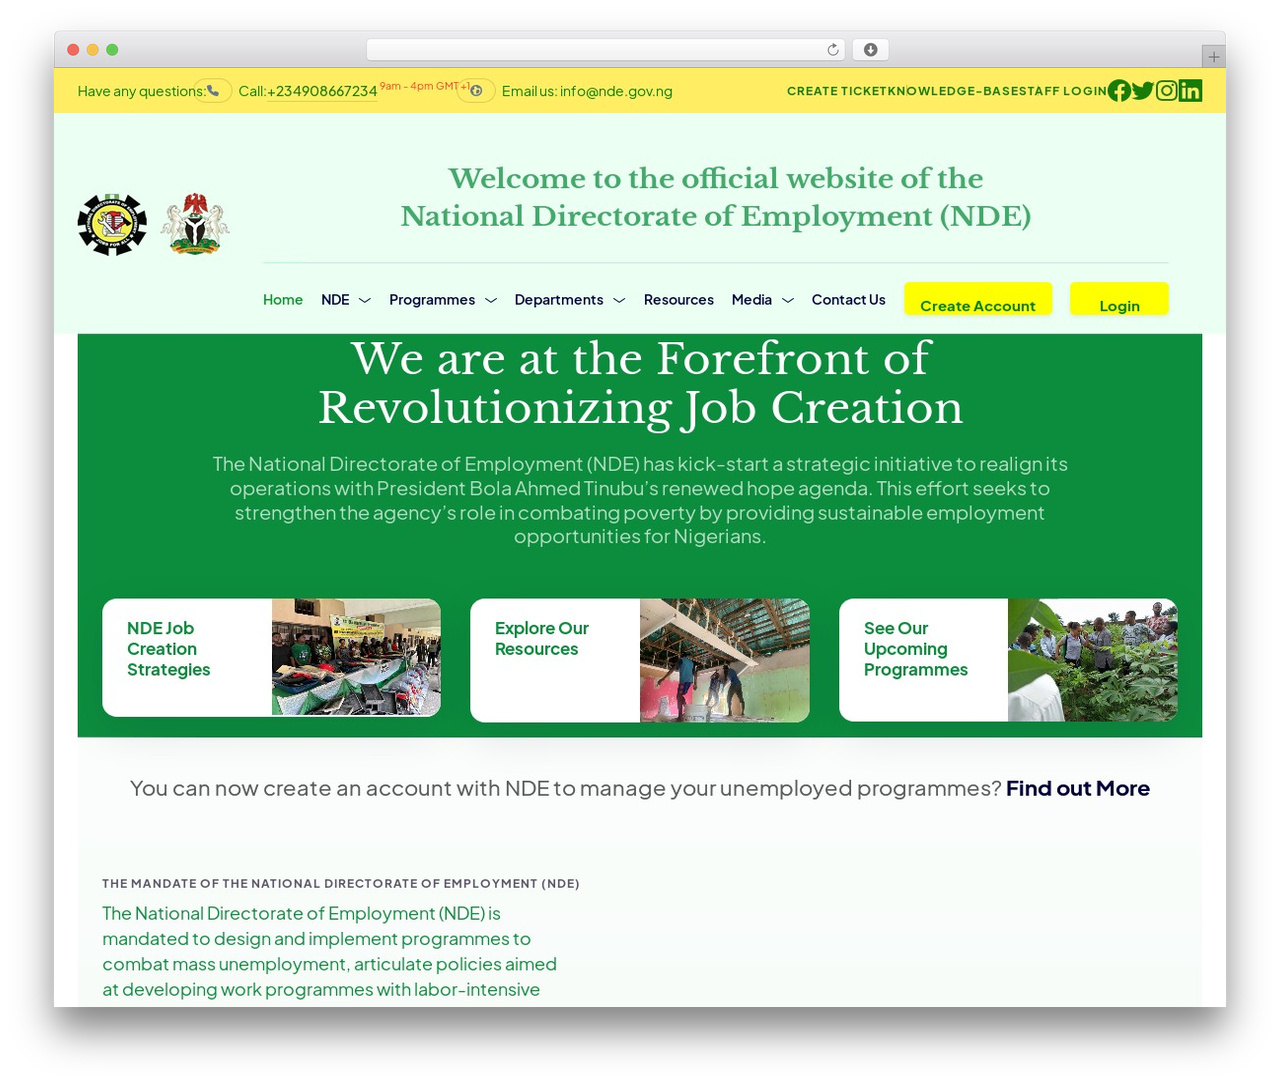The width and height of the screenshot is (1280, 1084).
Task: Focus the browser address bar
Action: (606, 50)
